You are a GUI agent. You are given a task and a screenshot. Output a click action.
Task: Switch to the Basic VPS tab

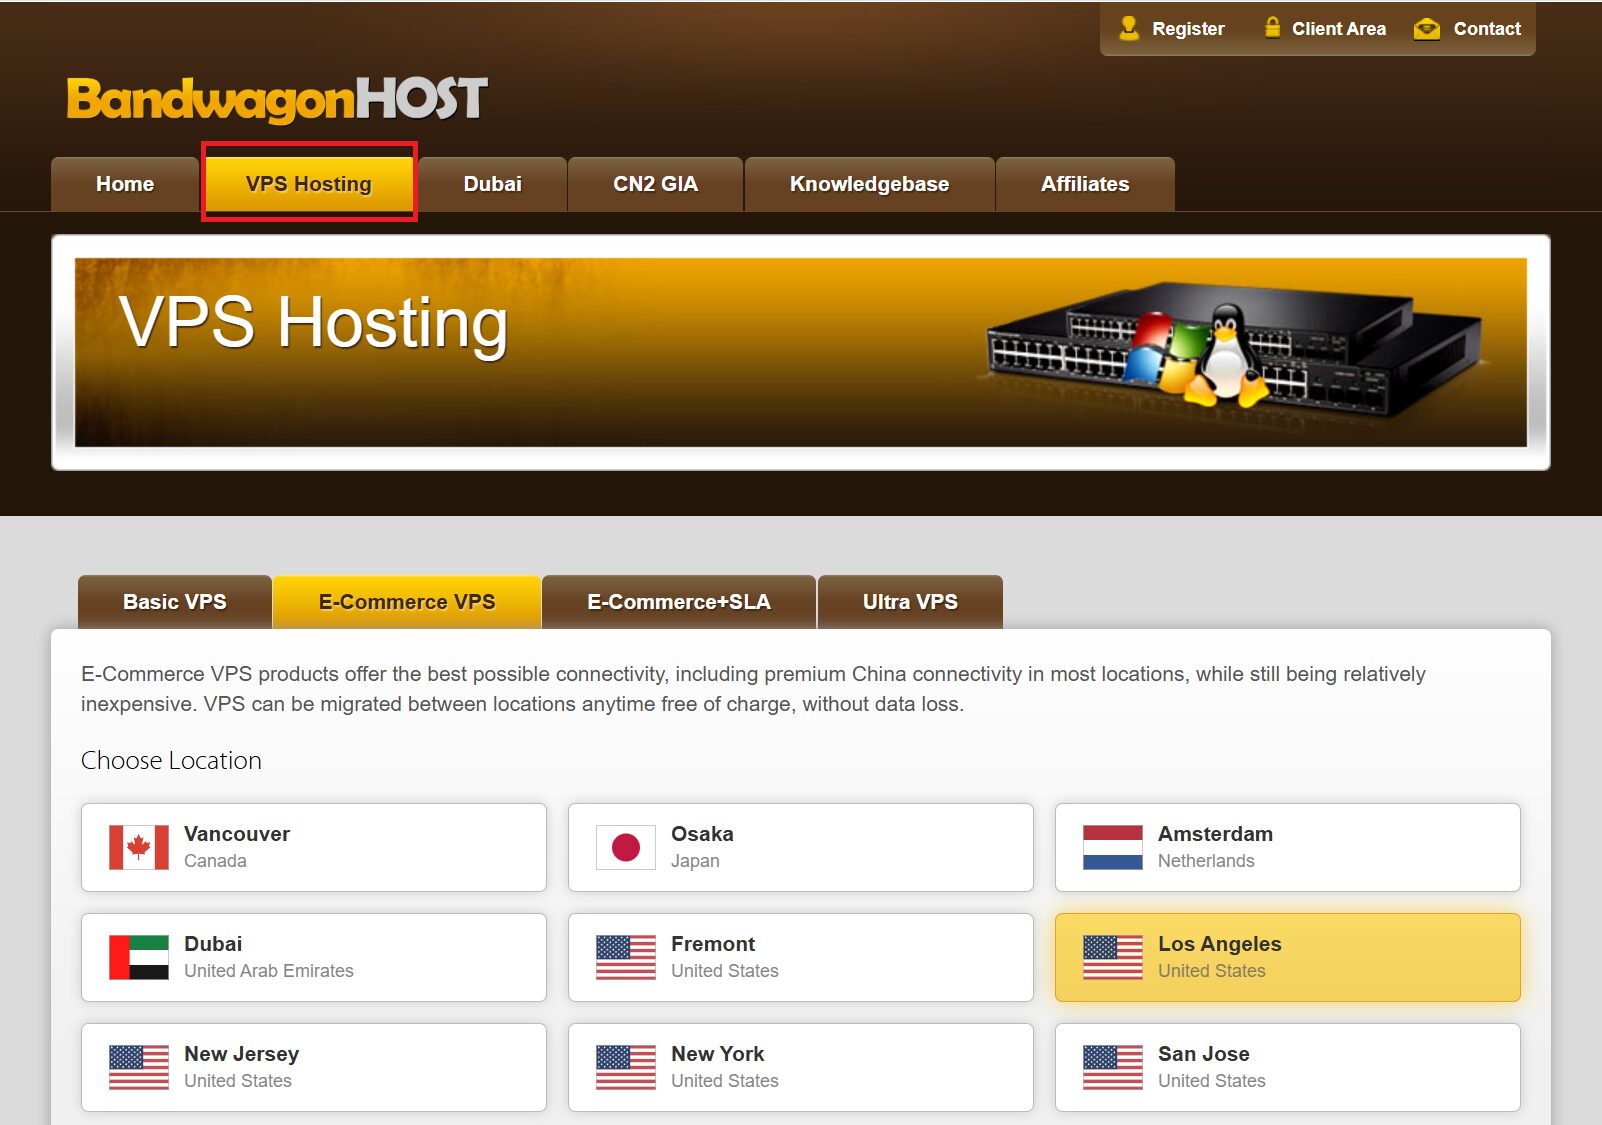pos(175,602)
